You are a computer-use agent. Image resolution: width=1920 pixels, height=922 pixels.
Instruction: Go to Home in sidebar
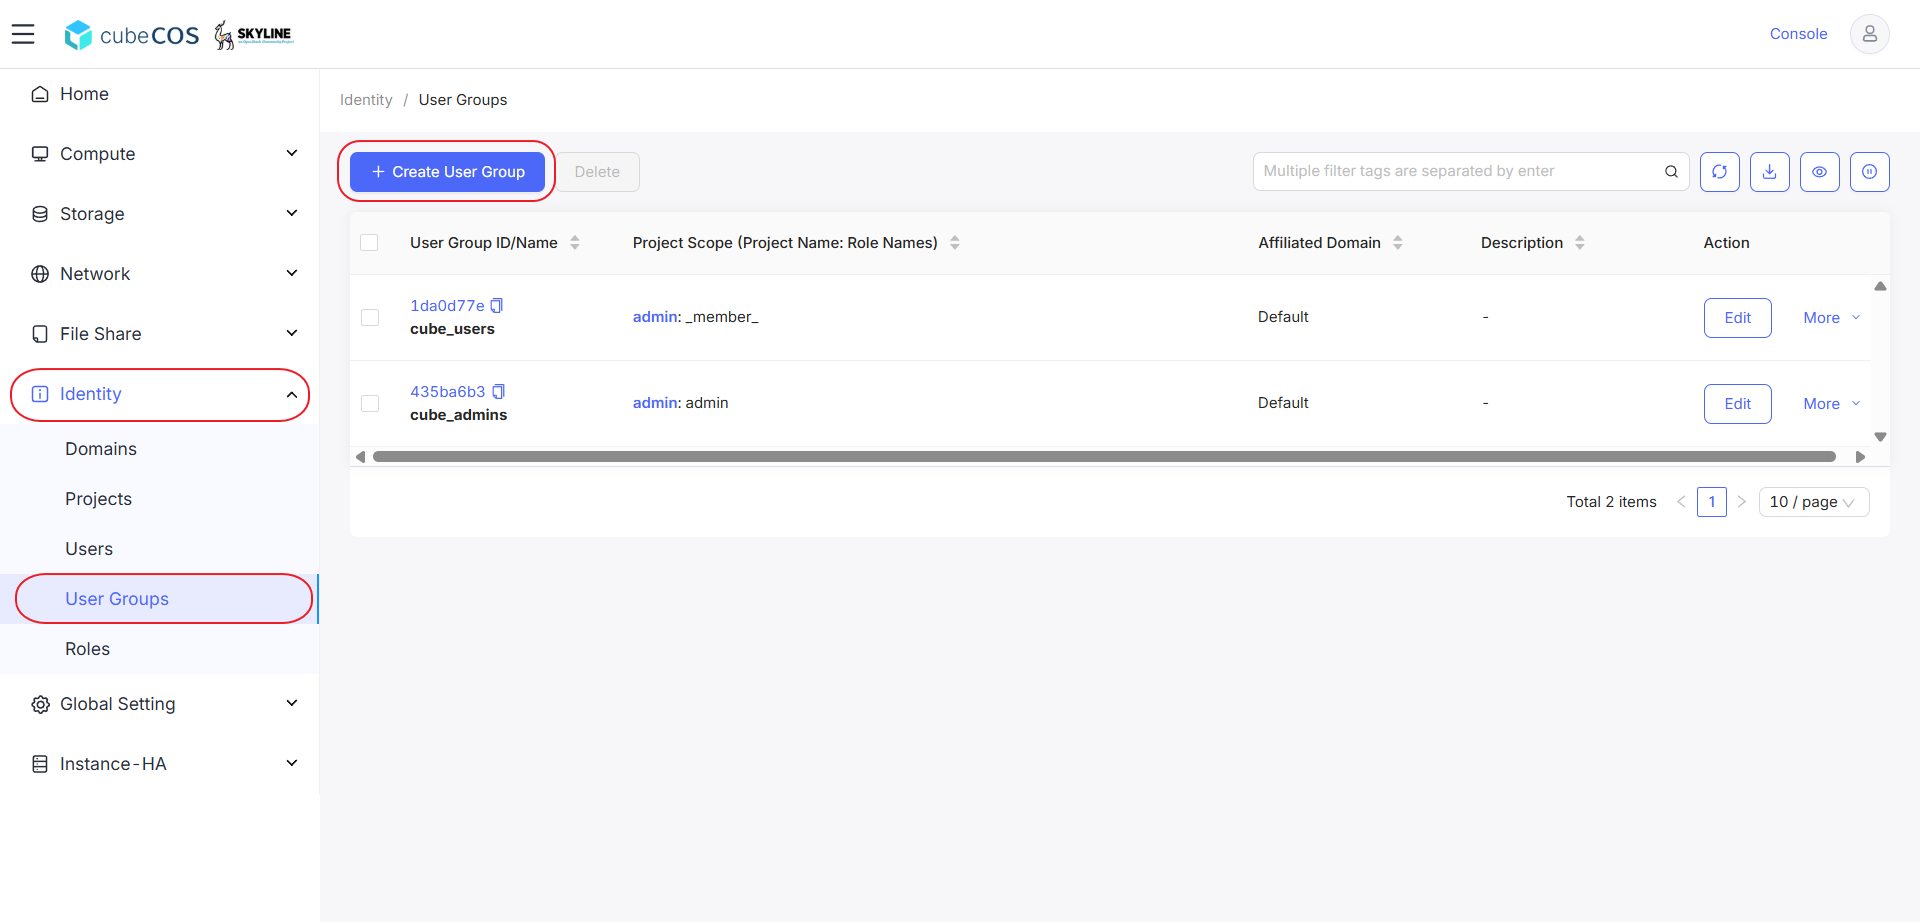click(84, 94)
